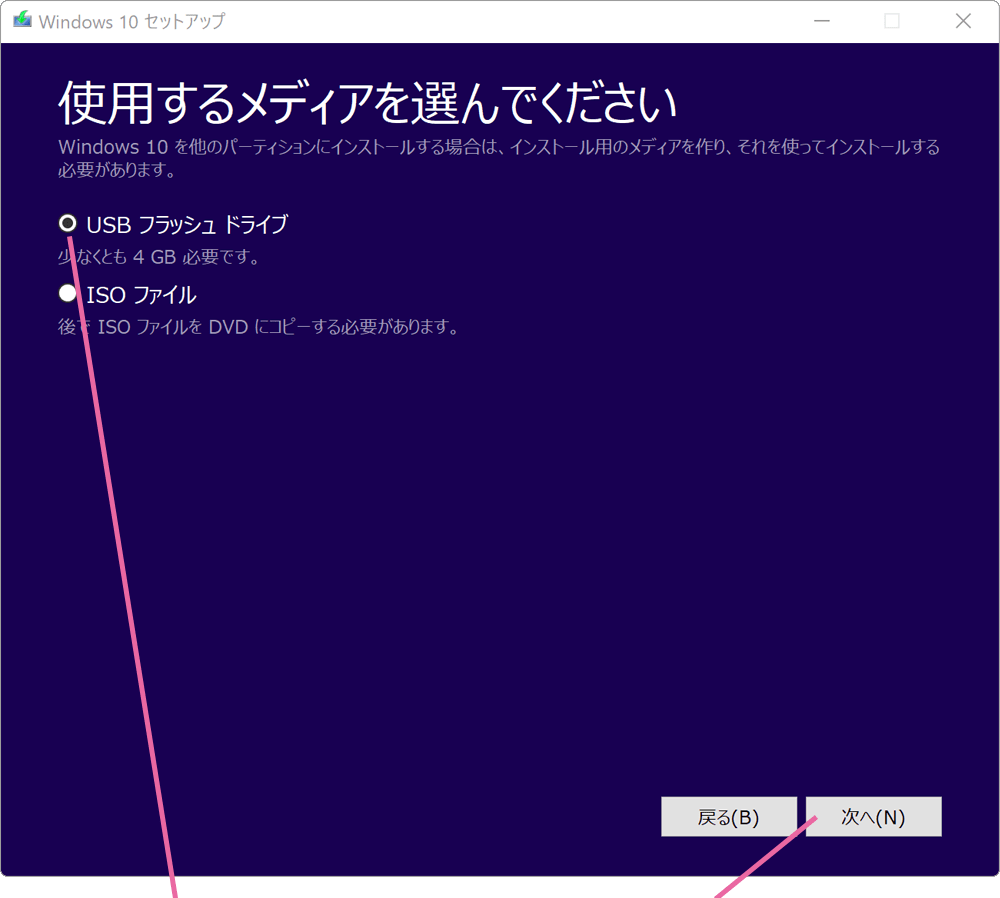This screenshot has height=898, width=1000.
Task: Click the 次へ(N) button
Action: pos(873,816)
